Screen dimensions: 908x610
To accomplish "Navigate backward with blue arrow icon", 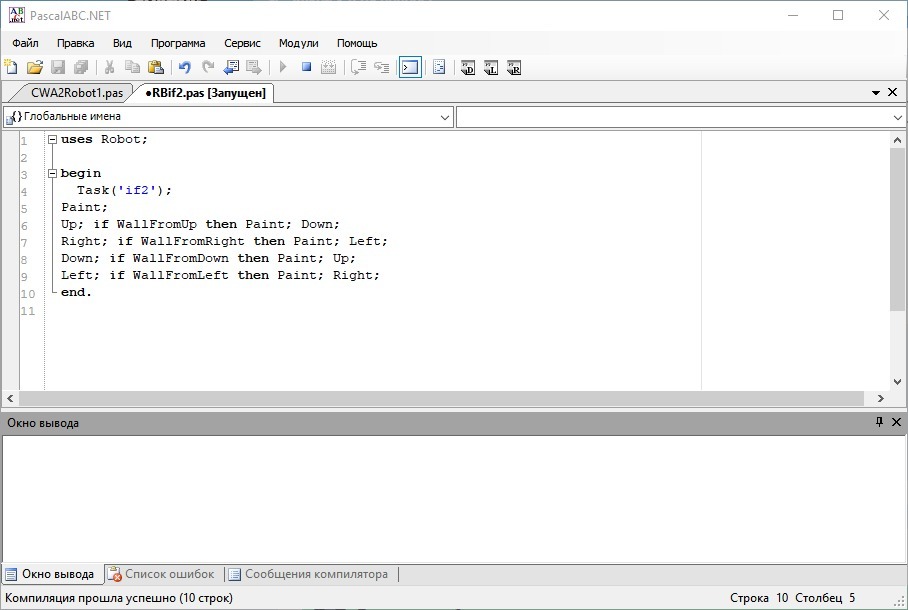I will (231, 68).
